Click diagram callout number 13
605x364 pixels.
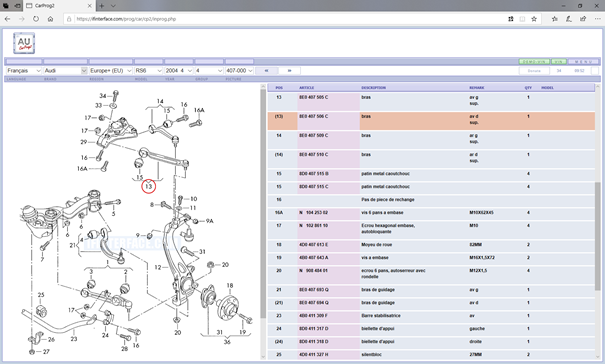click(149, 186)
